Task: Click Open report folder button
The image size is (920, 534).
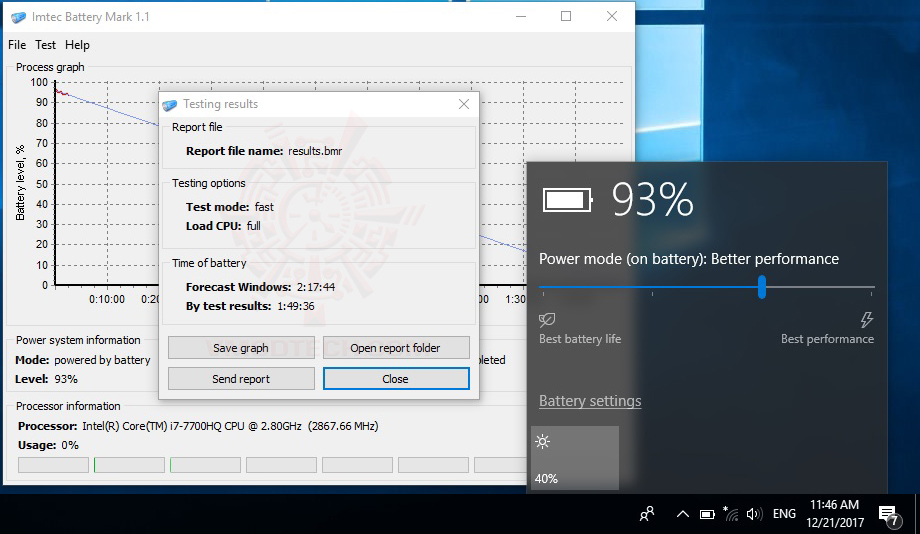Action: (395, 348)
